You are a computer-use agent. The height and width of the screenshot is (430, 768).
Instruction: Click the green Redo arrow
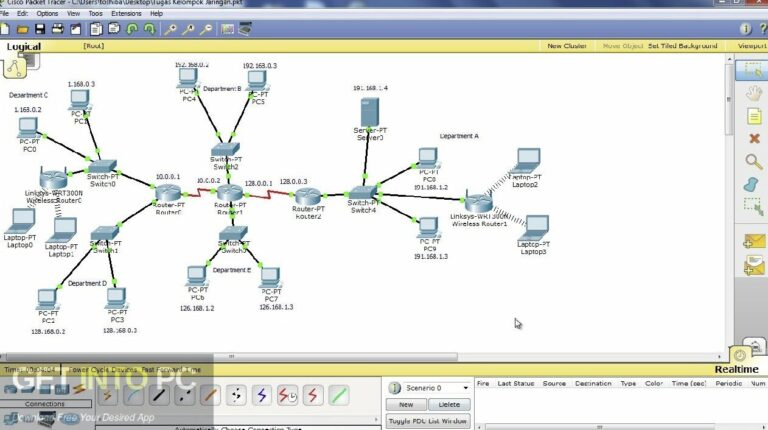(x=150, y=29)
